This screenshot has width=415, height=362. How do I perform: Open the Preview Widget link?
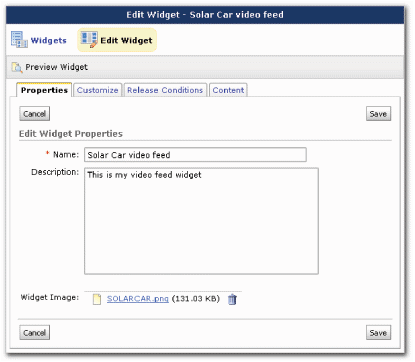pos(56,67)
